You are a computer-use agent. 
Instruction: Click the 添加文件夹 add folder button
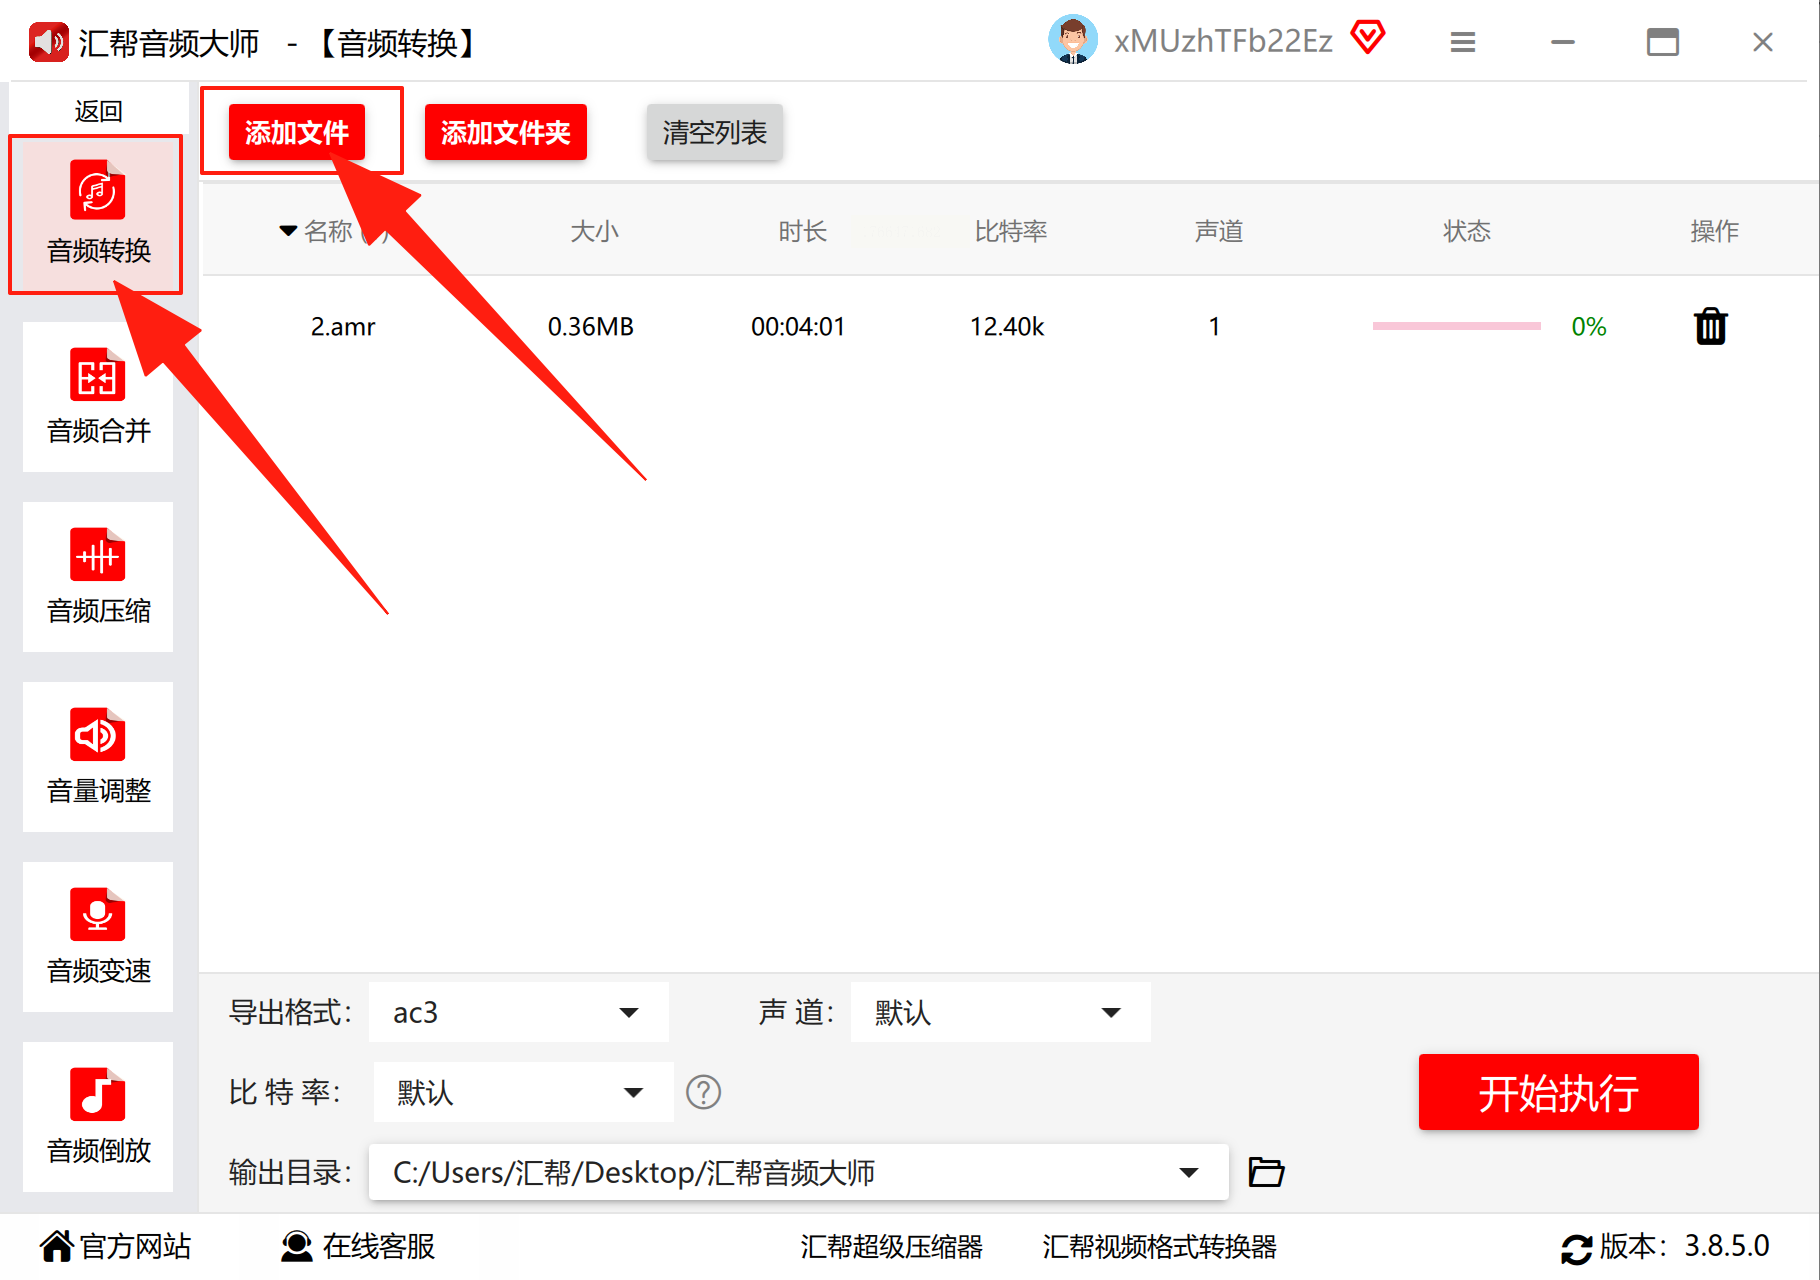coord(506,132)
